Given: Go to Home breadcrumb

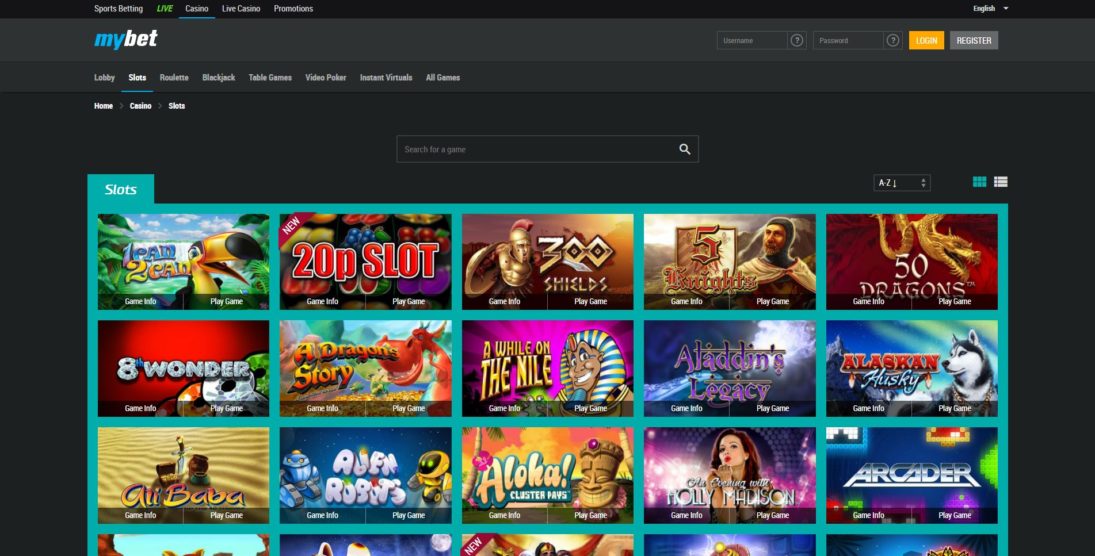Looking at the screenshot, I should click(x=103, y=106).
